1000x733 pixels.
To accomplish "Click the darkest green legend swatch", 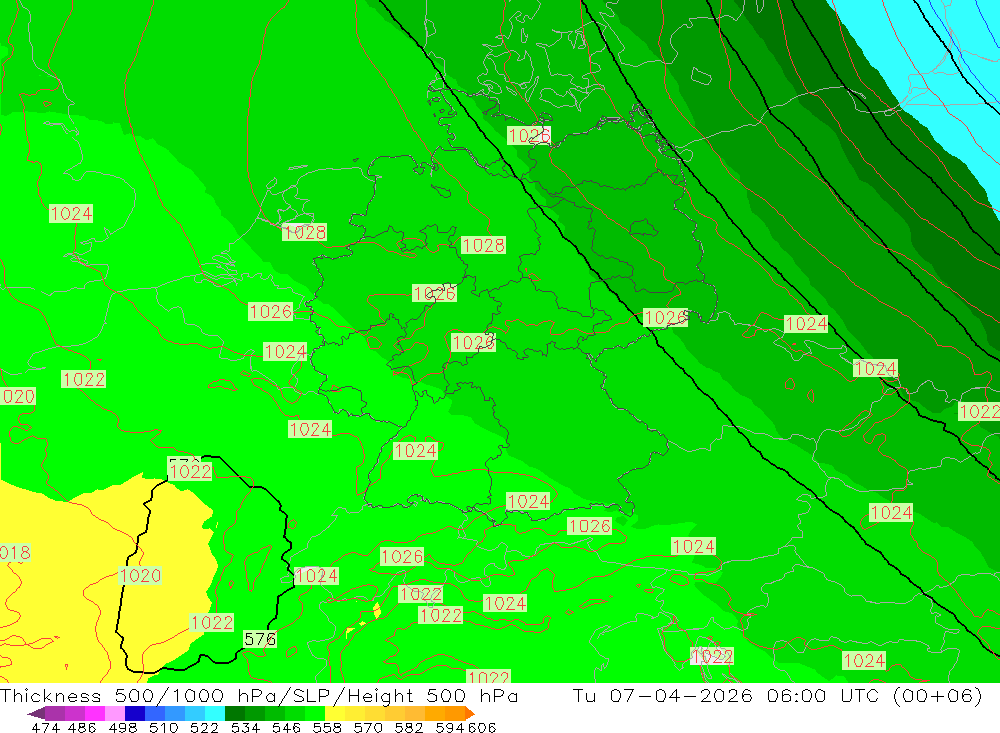I will pos(235,713).
